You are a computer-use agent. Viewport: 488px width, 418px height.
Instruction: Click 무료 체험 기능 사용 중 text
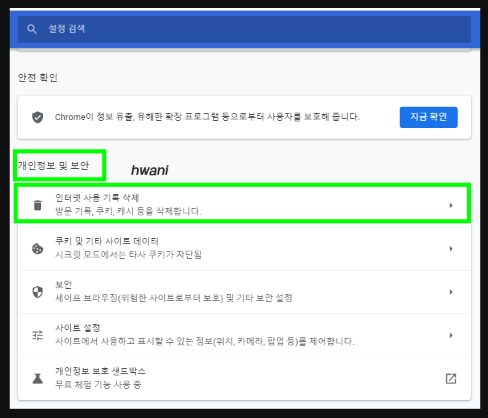(x=98, y=384)
